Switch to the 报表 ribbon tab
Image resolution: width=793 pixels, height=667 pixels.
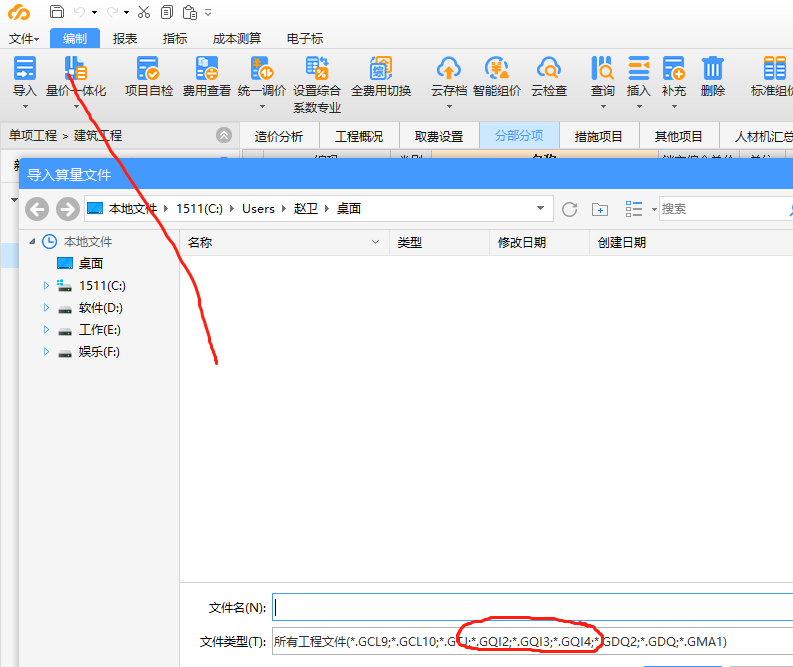click(125, 38)
